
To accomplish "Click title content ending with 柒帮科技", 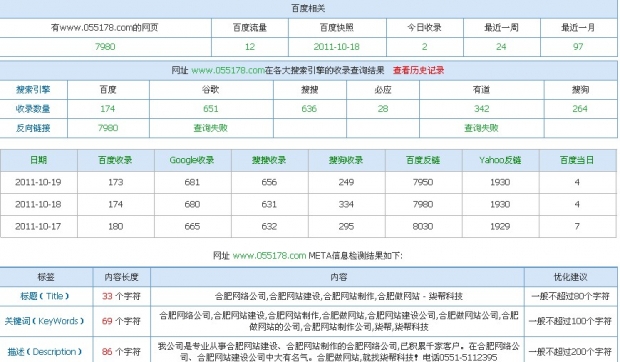I will (339, 296).
